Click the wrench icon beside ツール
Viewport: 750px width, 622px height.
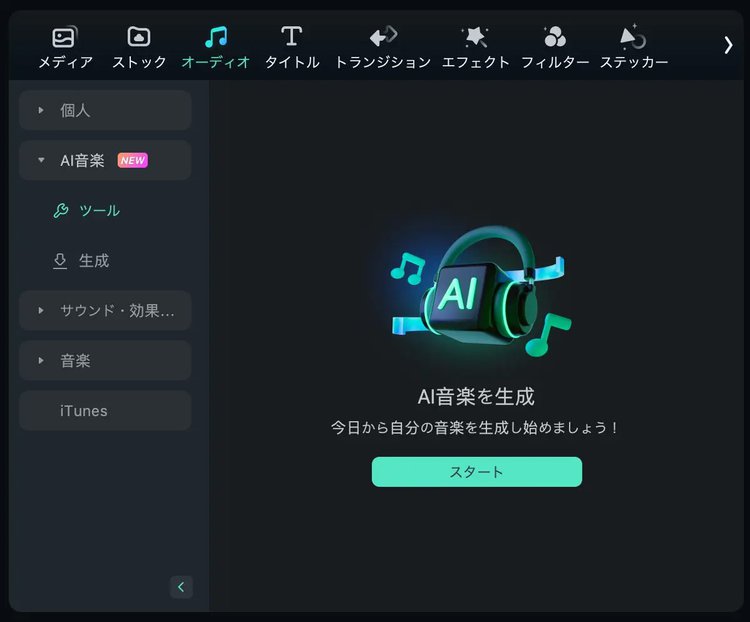(x=60, y=211)
